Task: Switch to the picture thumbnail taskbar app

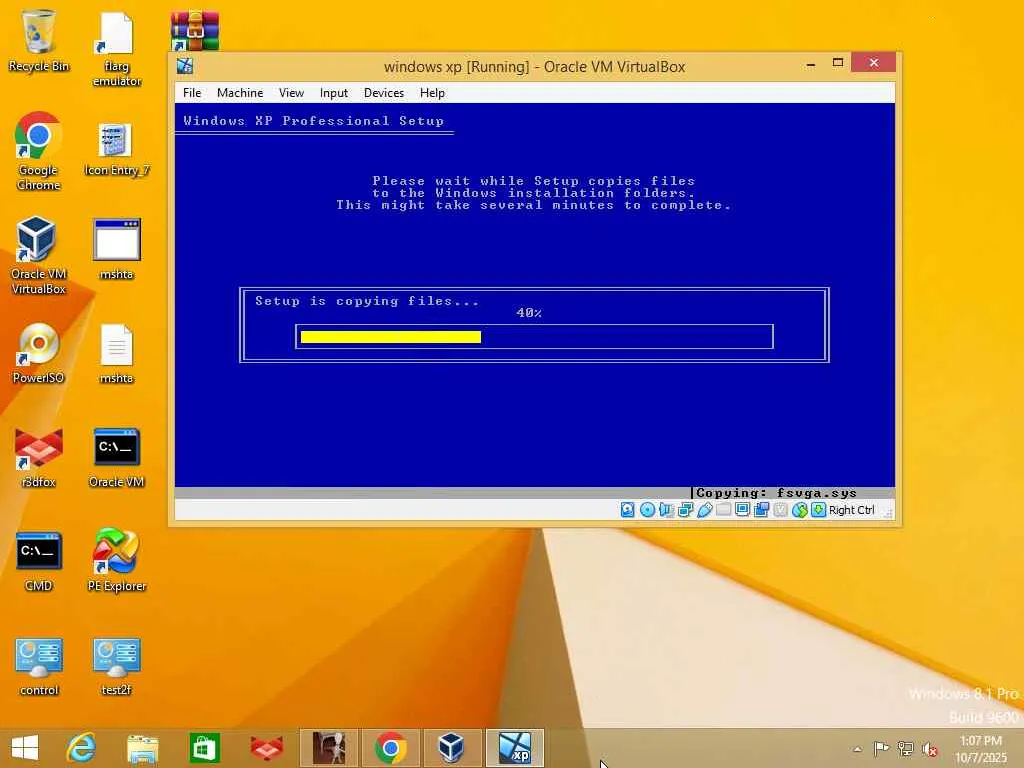Action: (x=328, y=748)
